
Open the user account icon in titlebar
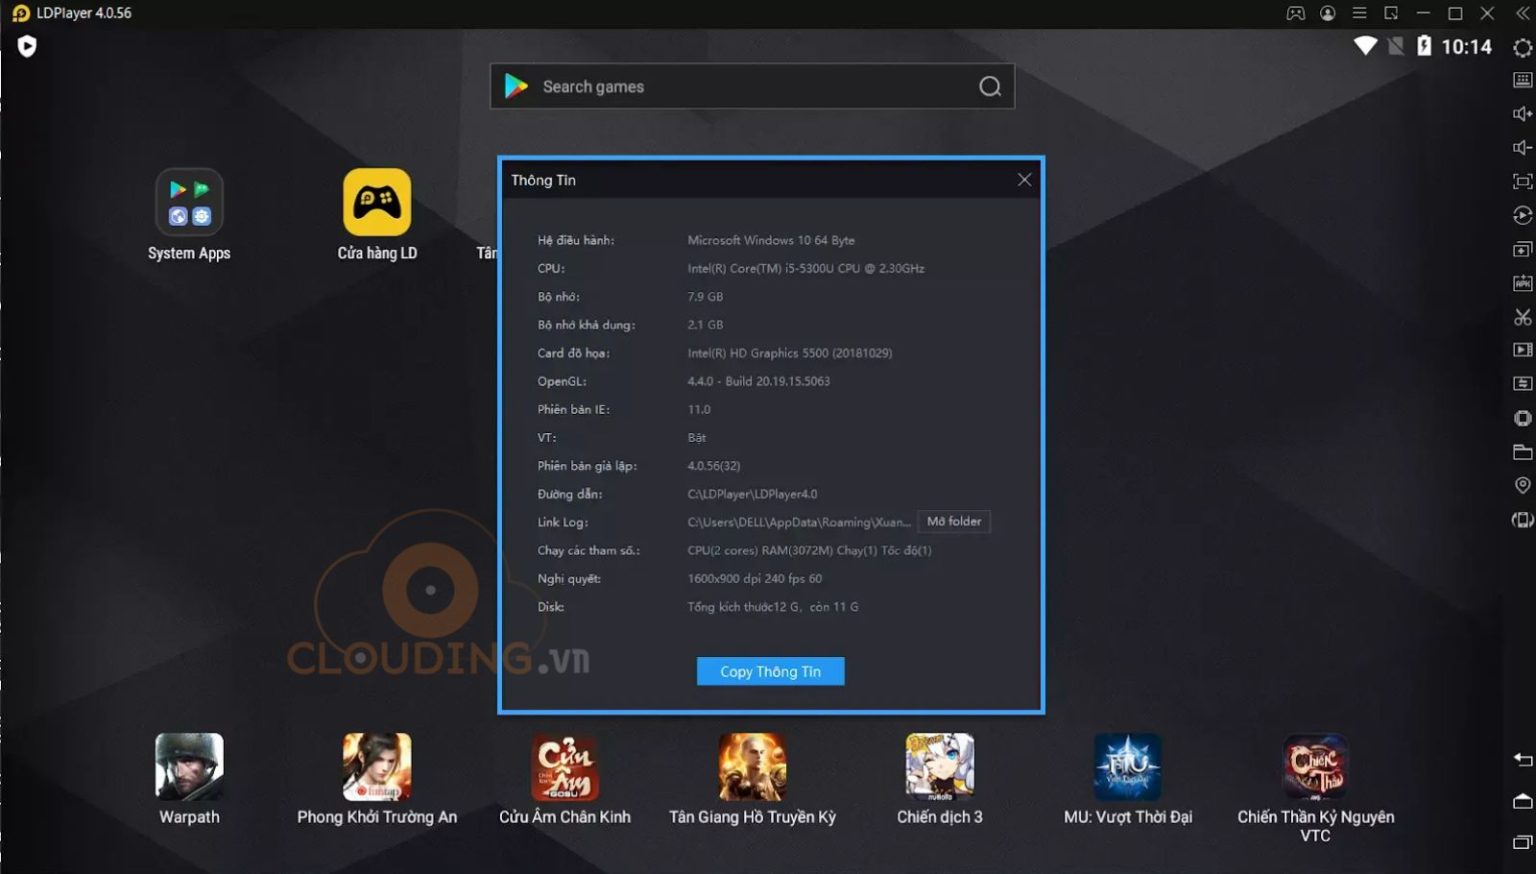tap(1327, 13)
